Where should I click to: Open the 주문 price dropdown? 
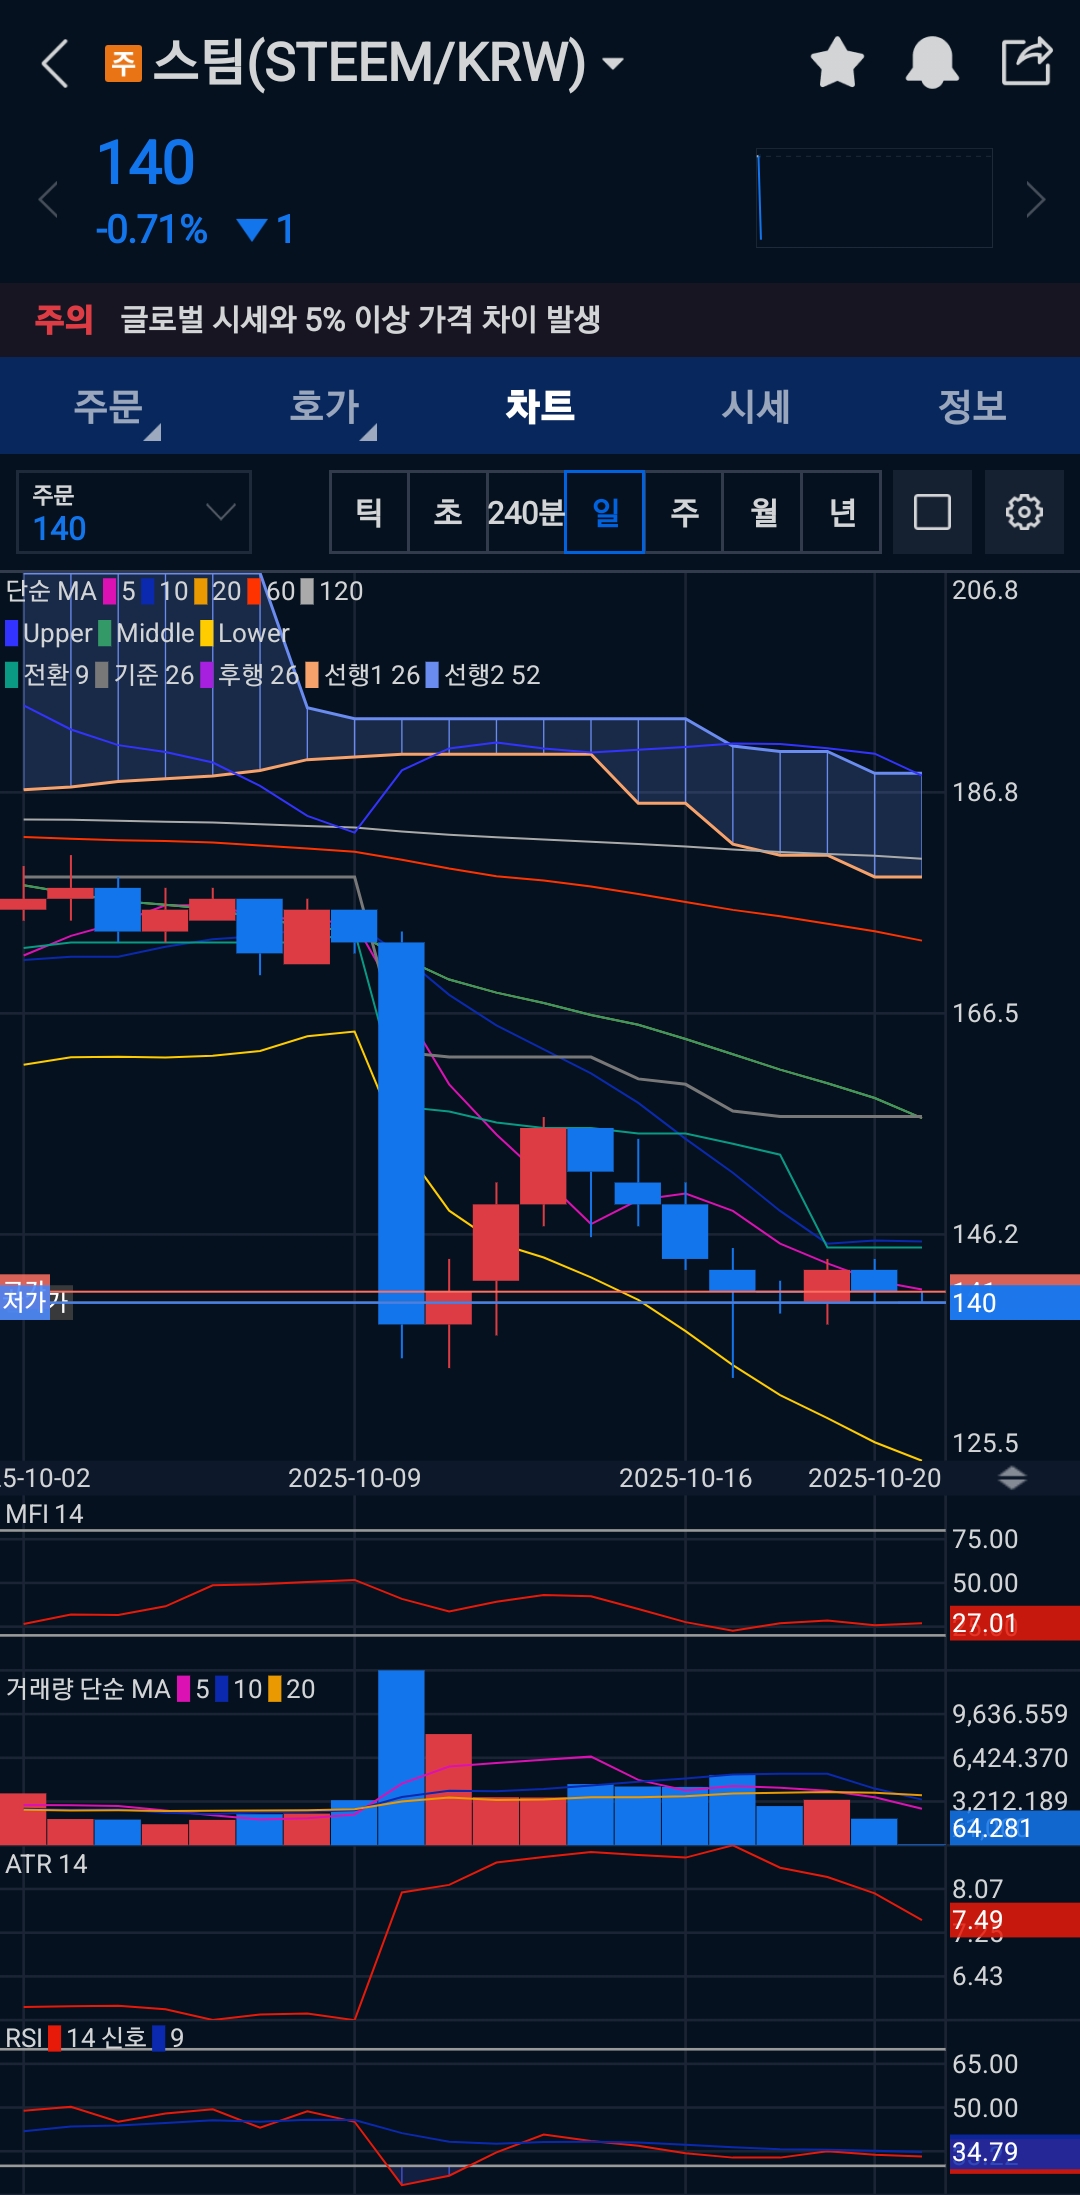(134, 512)
